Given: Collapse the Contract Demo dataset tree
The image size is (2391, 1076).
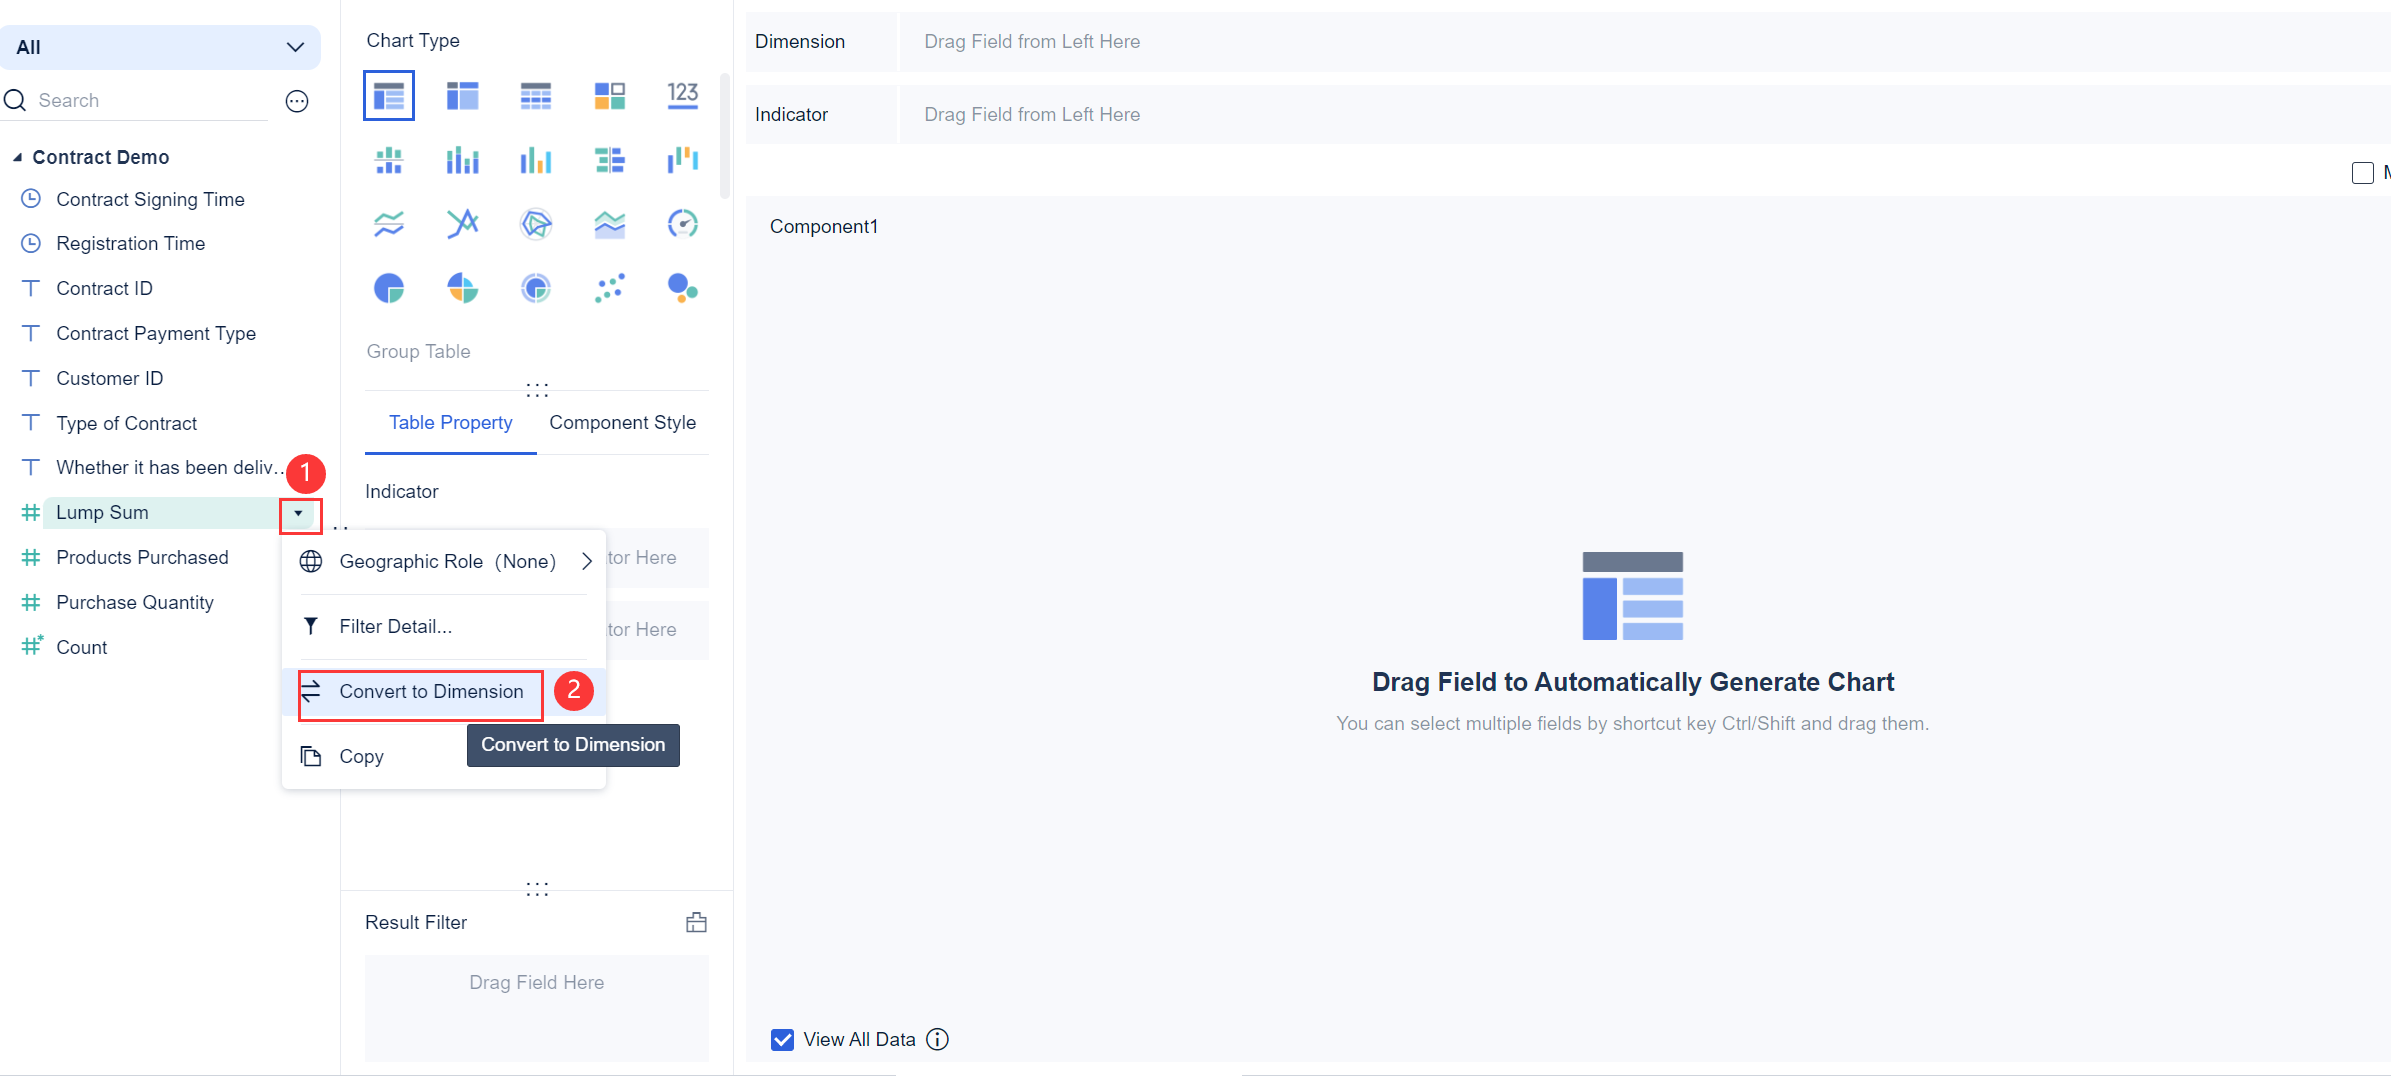Looking at the screenshot, I should 16,157.
